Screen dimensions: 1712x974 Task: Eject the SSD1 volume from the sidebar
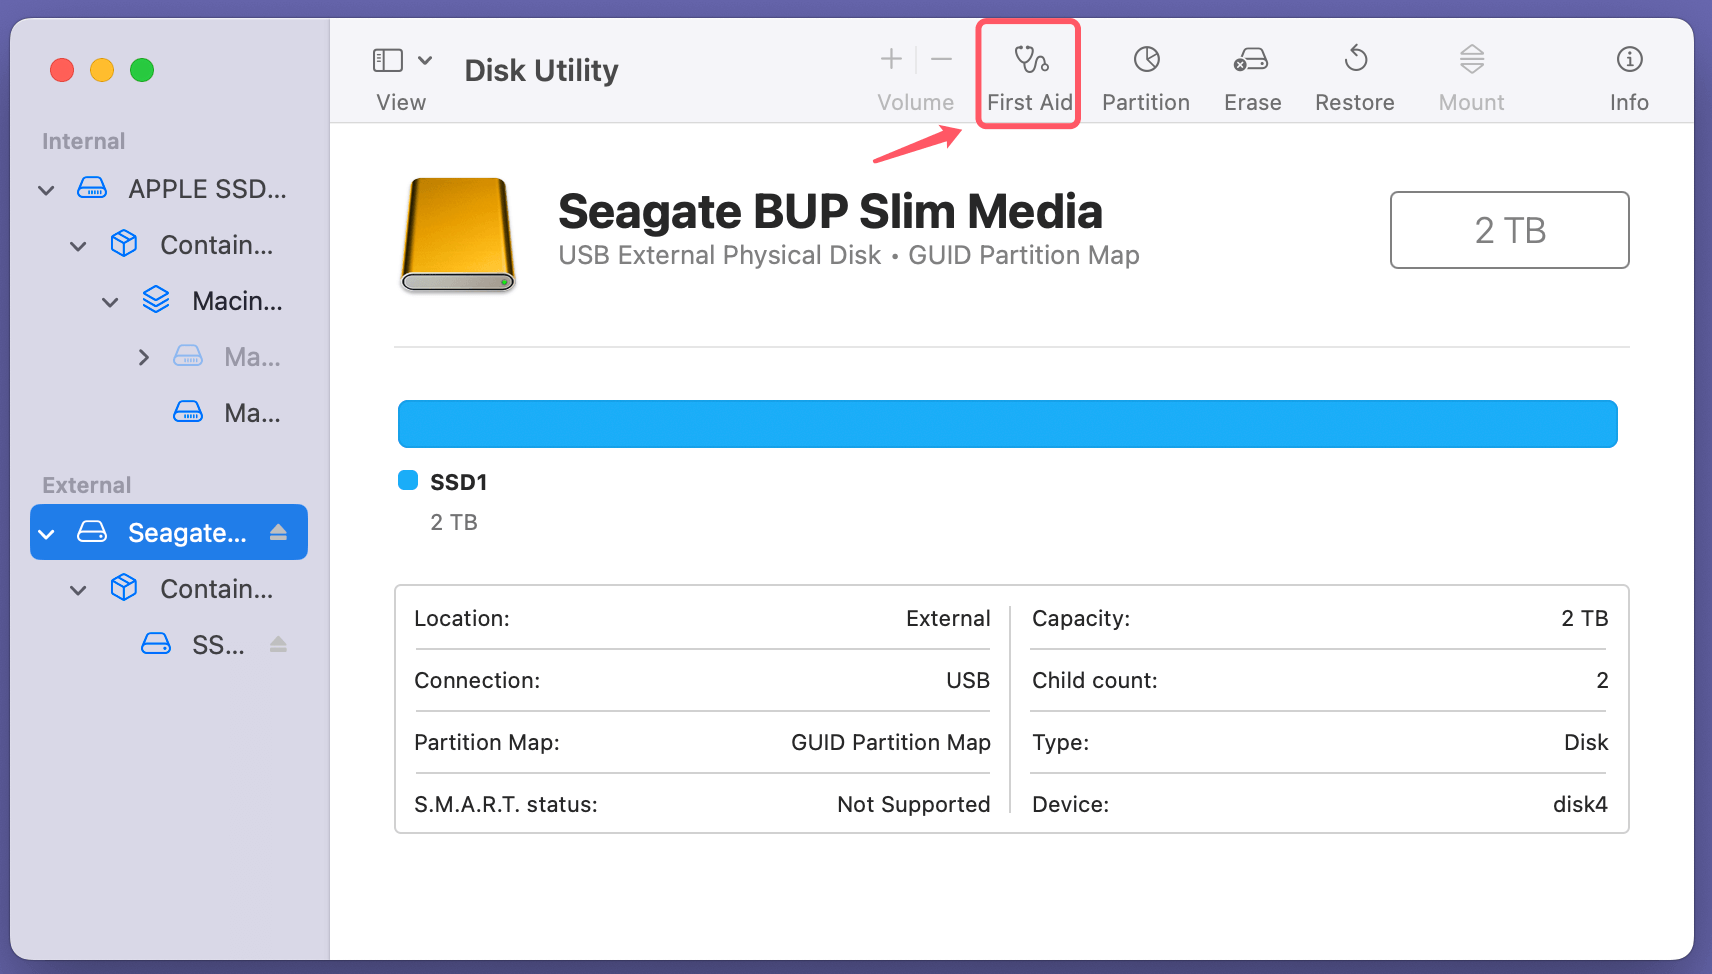click(278, 645)
